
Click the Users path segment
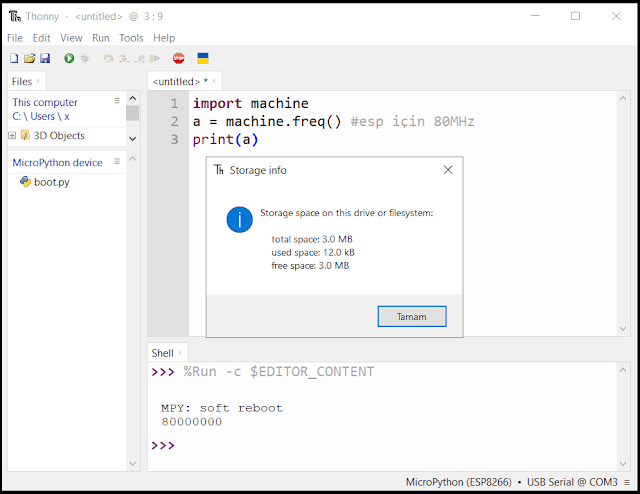click(42, 116)
